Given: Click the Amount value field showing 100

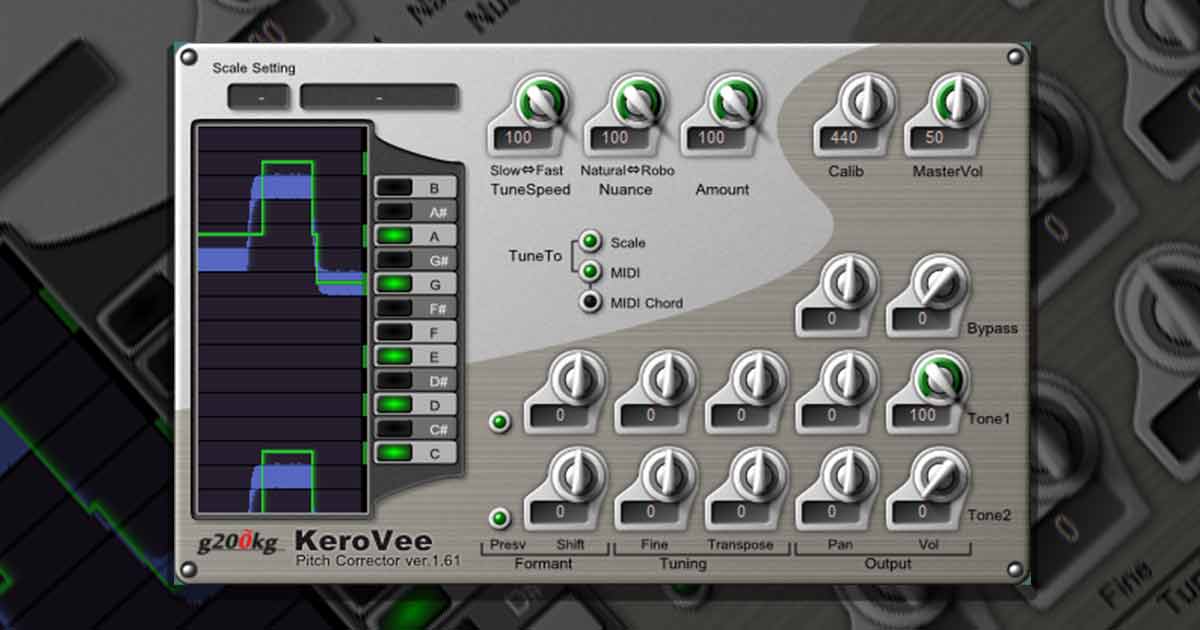Looking at the screenshot, I should click(718, 138).
